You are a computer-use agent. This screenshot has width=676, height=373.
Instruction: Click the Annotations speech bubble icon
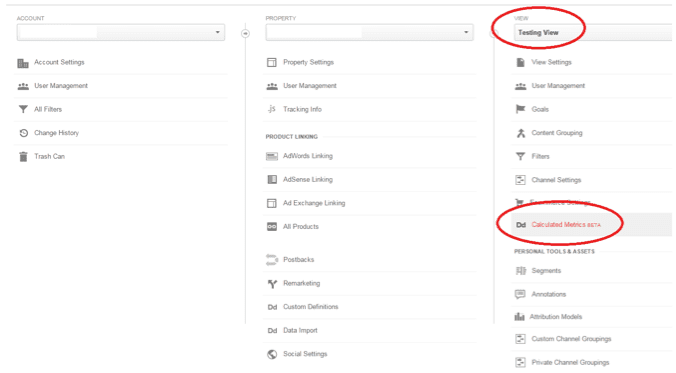520,294
